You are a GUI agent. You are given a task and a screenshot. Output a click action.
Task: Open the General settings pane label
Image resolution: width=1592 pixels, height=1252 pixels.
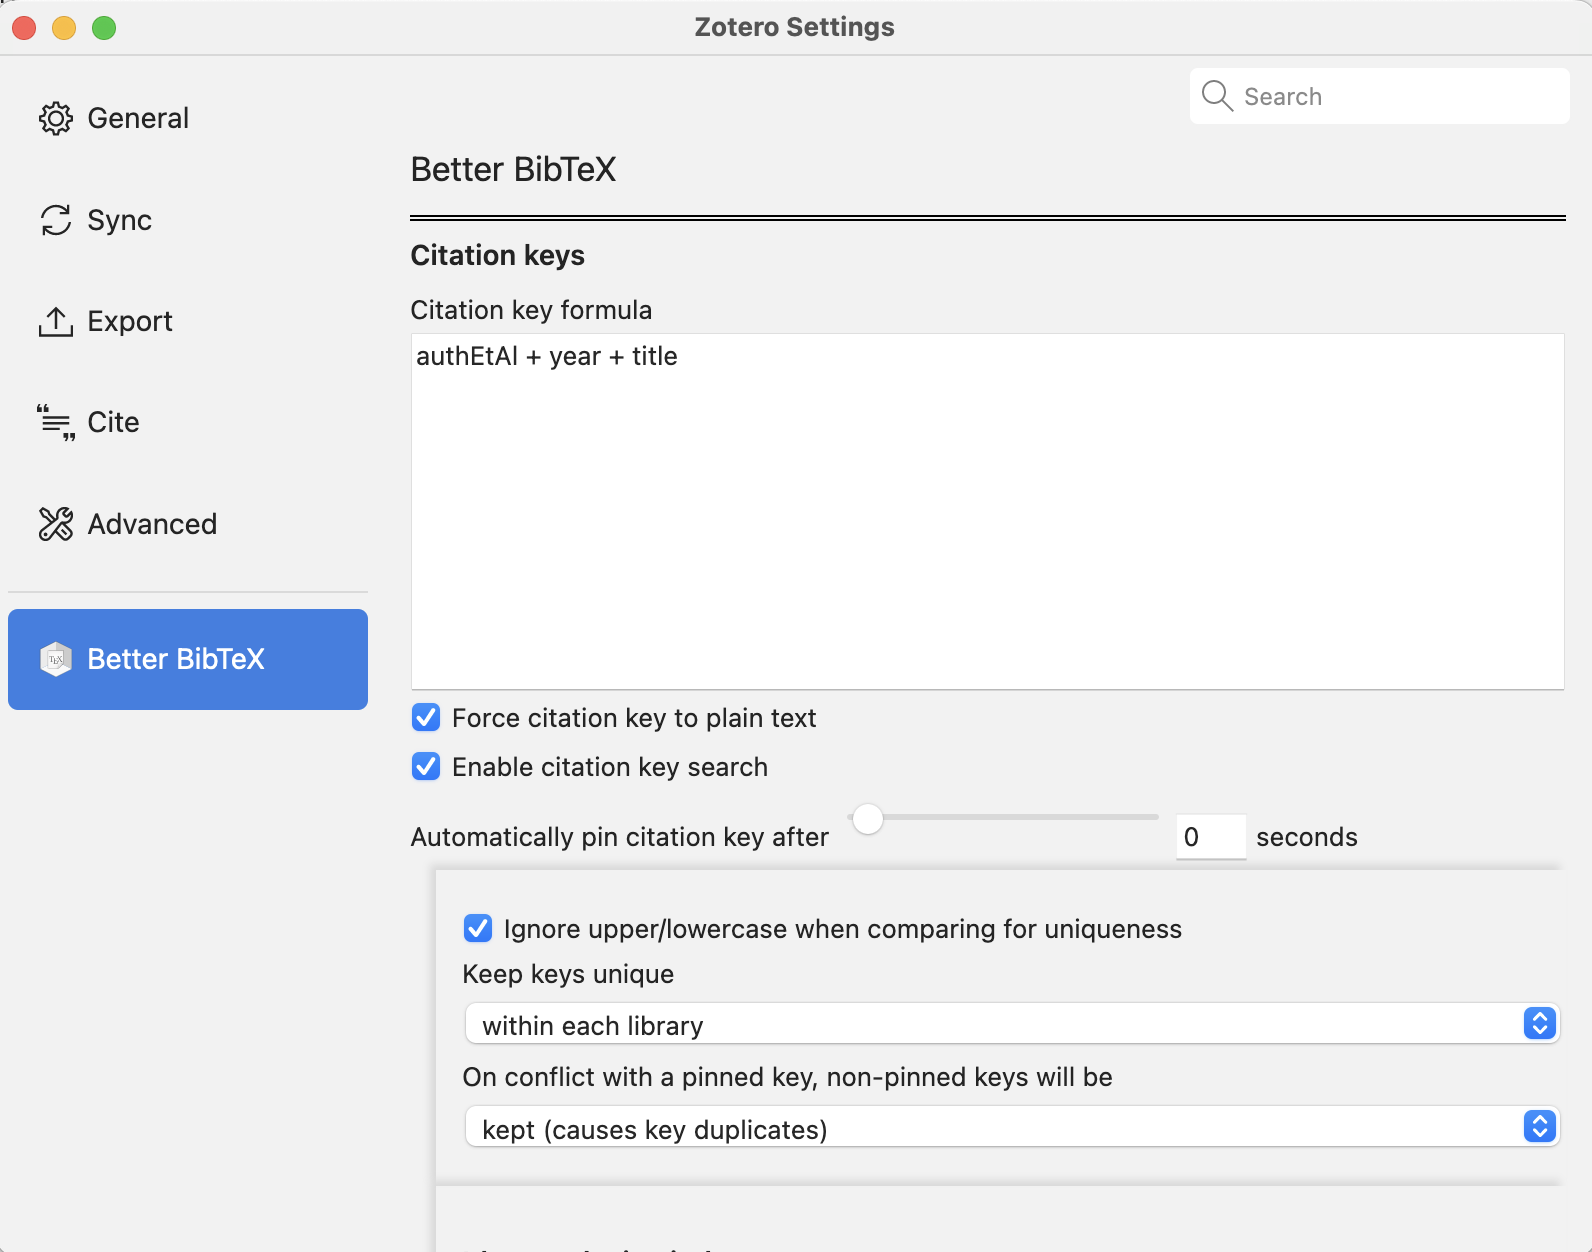point(138,119)
